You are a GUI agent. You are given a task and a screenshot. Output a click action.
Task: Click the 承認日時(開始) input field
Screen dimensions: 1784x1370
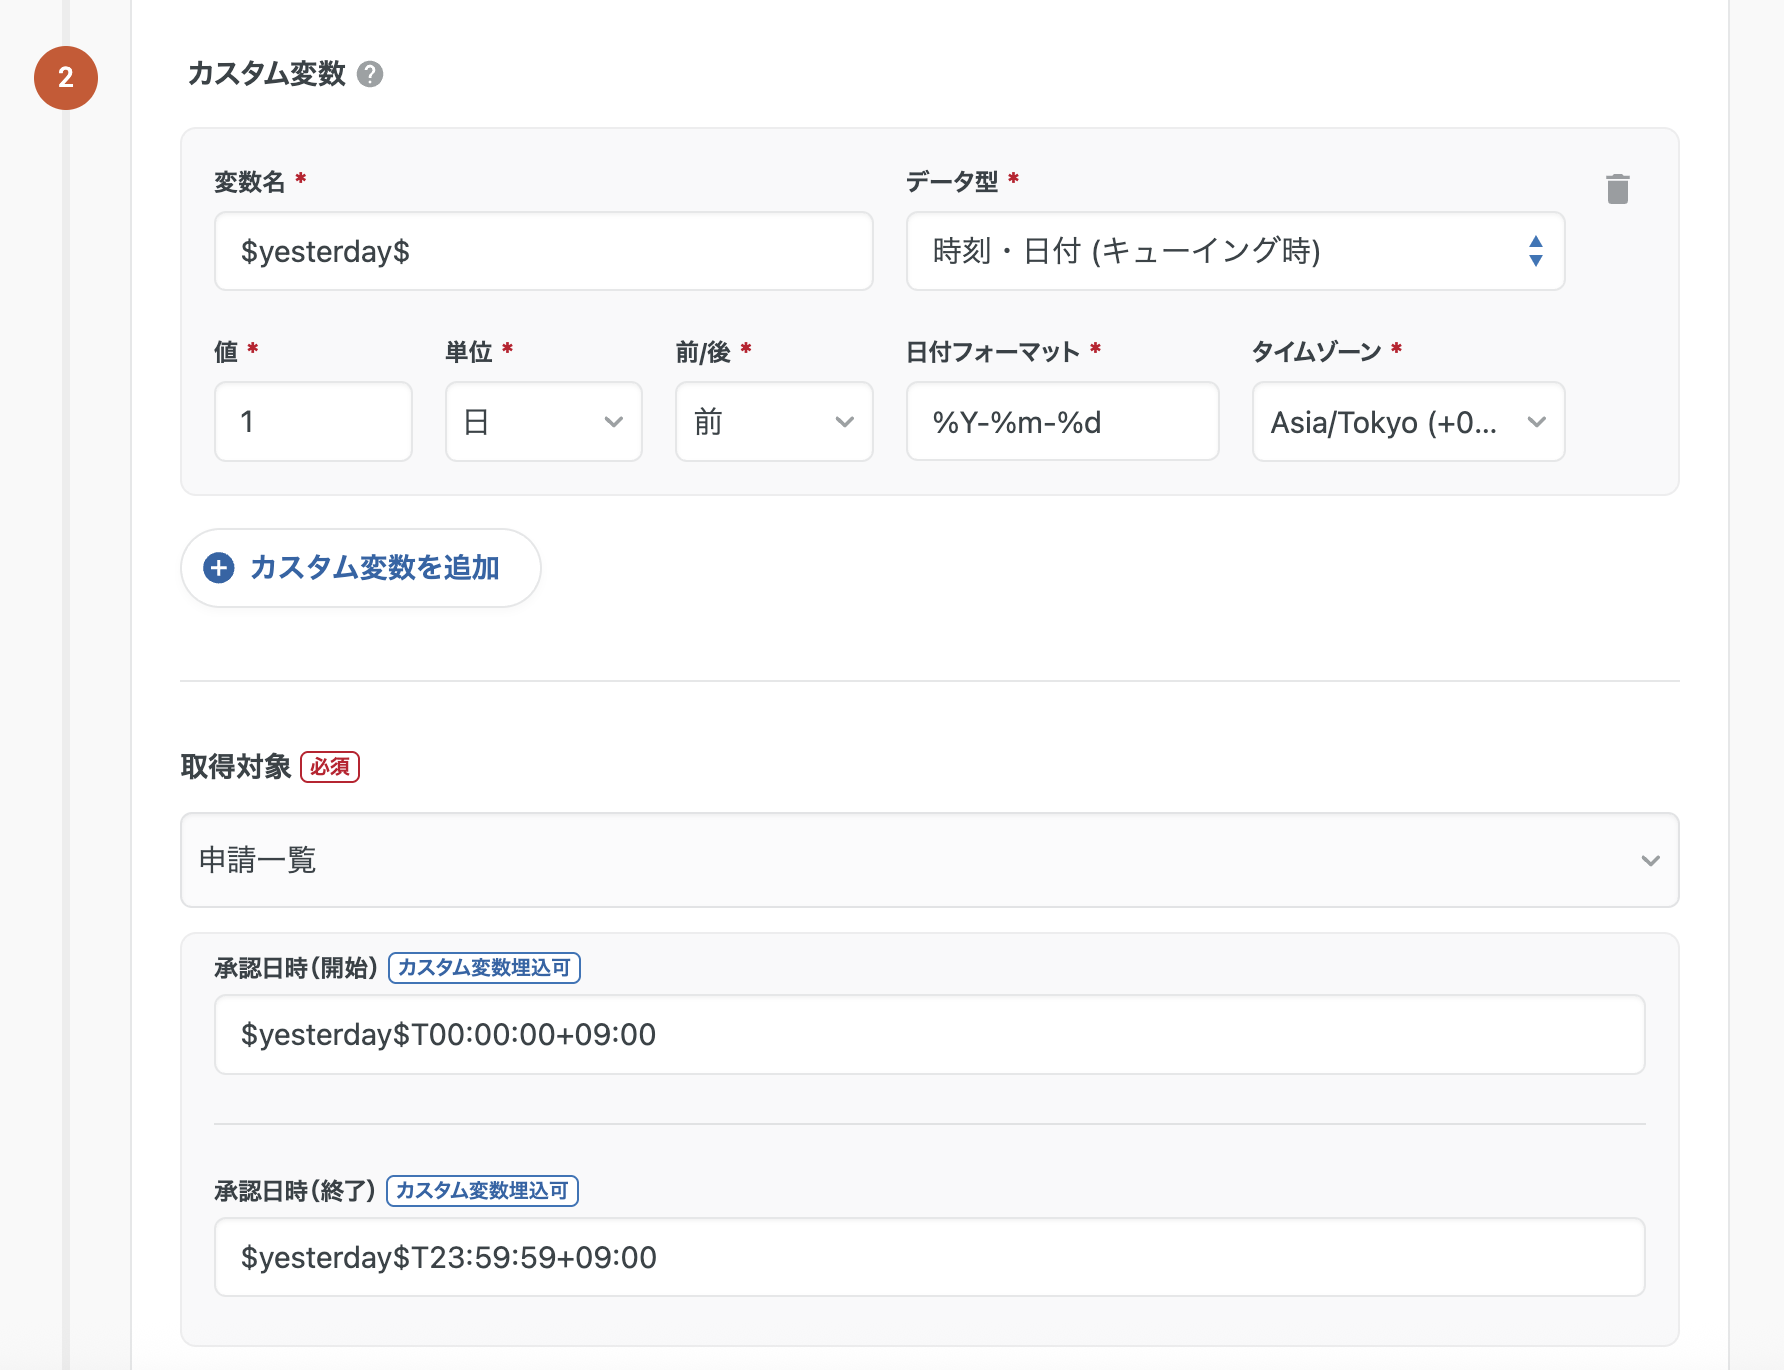[929, 1035]
